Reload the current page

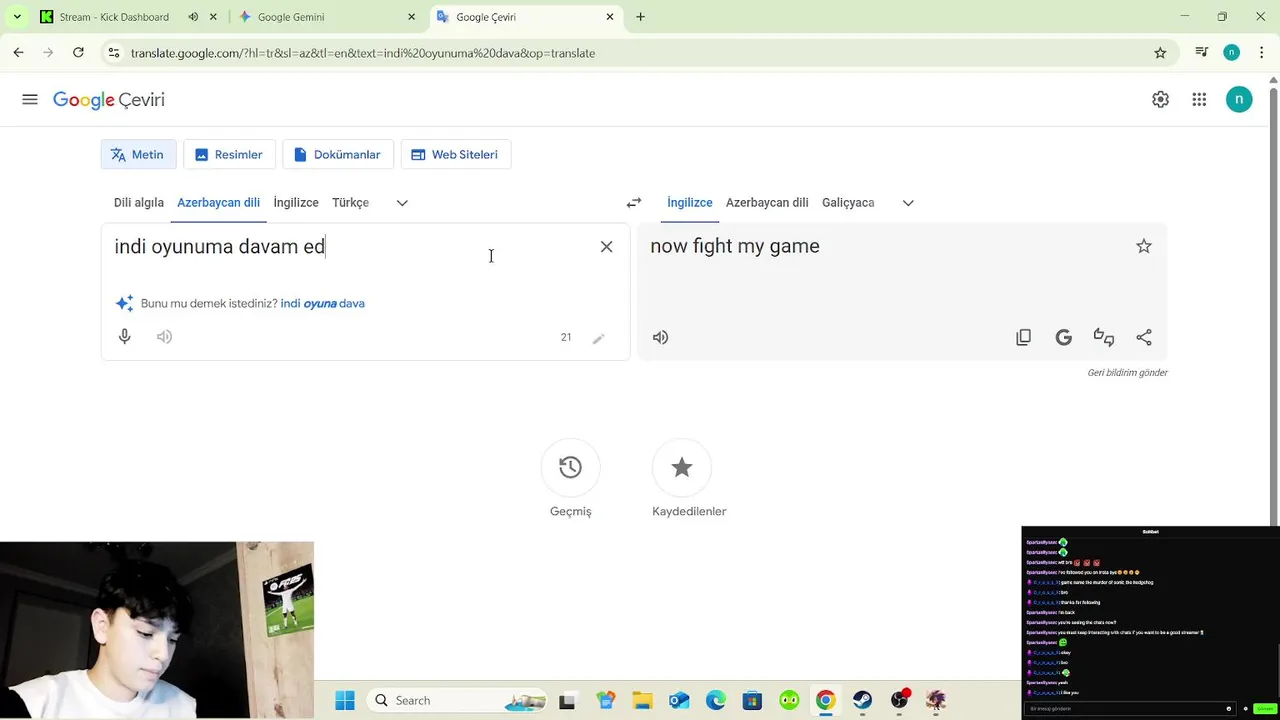tap(78, 53)
